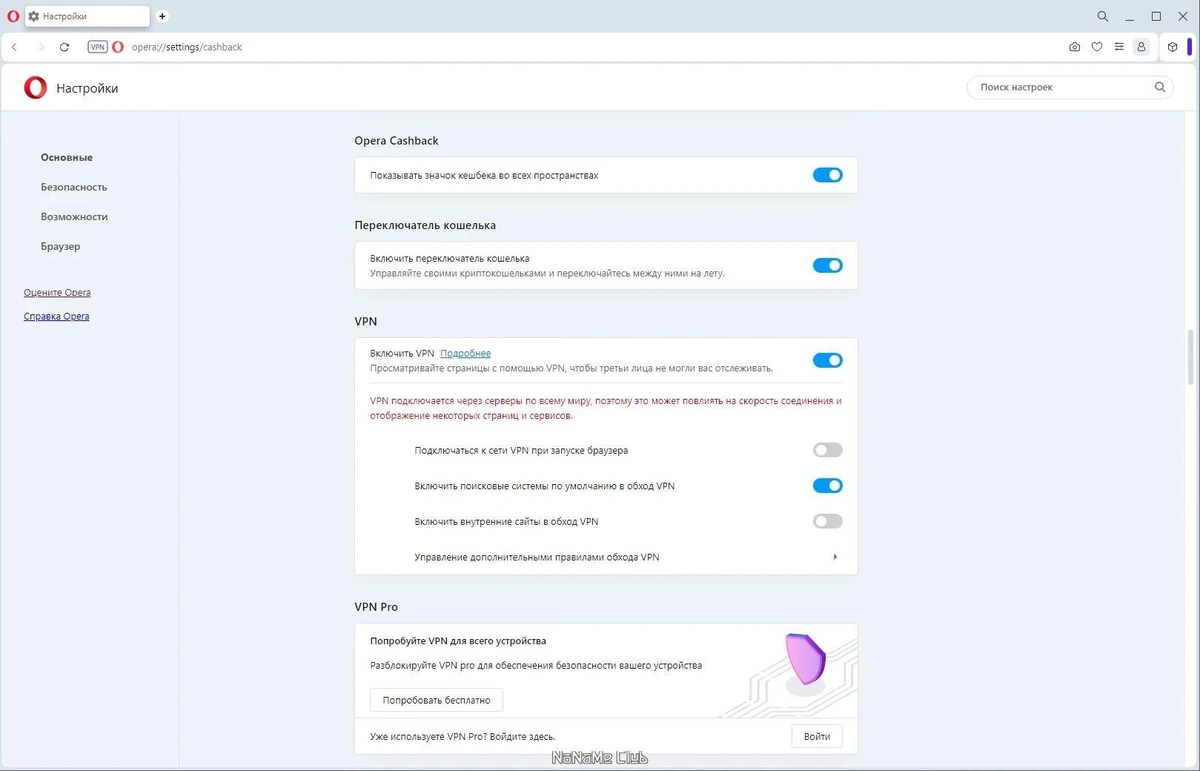Click the VPN Pro section heading
This screenshot has width=1200, height=771.
coord(376,607)
